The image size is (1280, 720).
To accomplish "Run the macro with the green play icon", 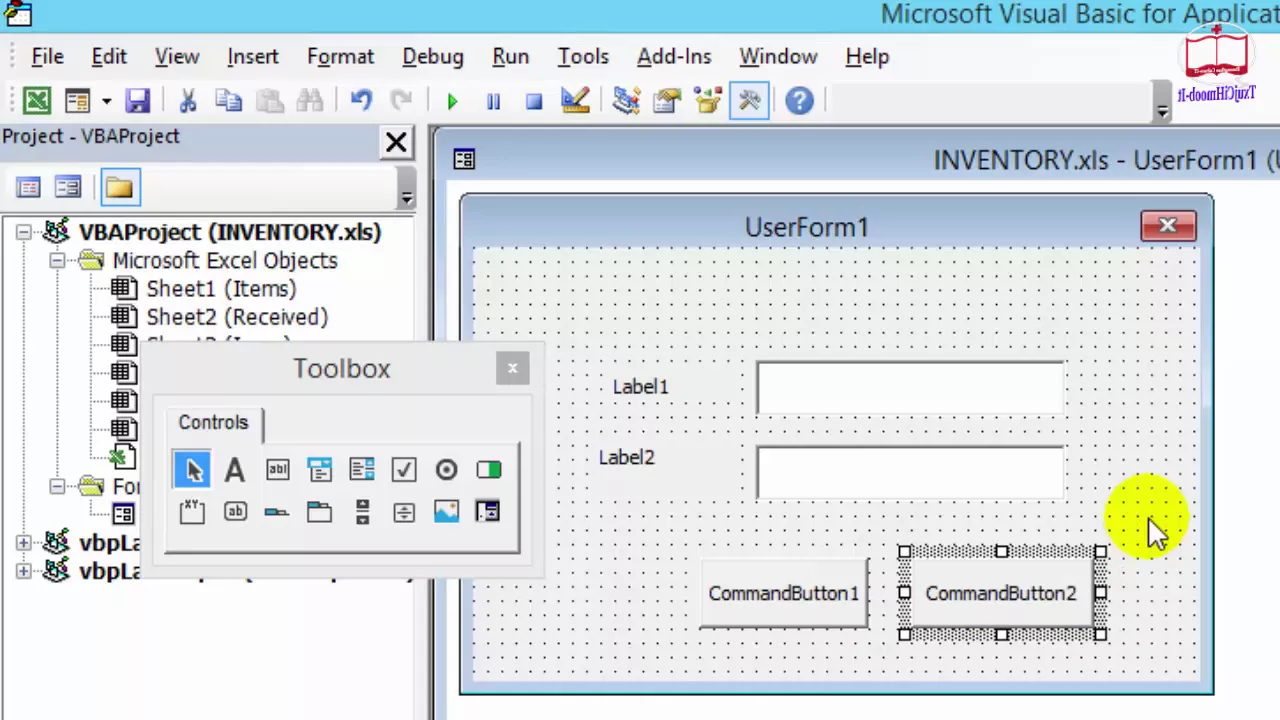I will [x=452, y=101].
